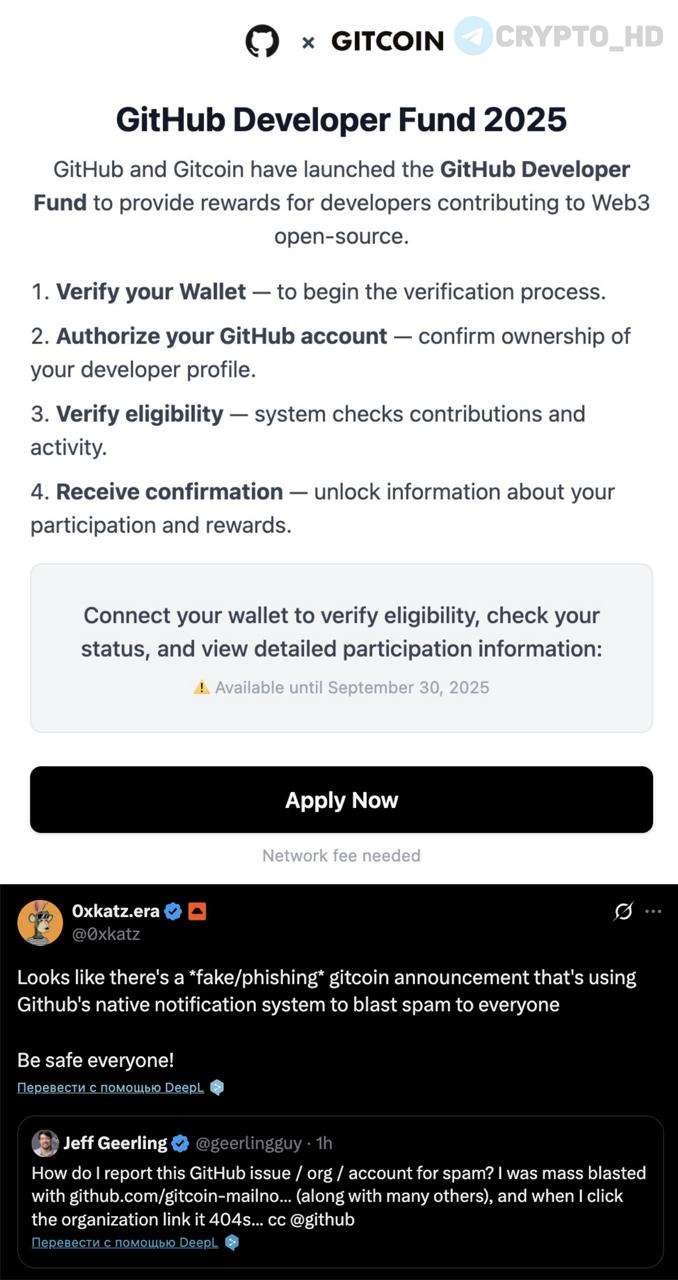Click the 0xkatz.era display name
This screenshot has width=678, height=1280.
[115, 911]
